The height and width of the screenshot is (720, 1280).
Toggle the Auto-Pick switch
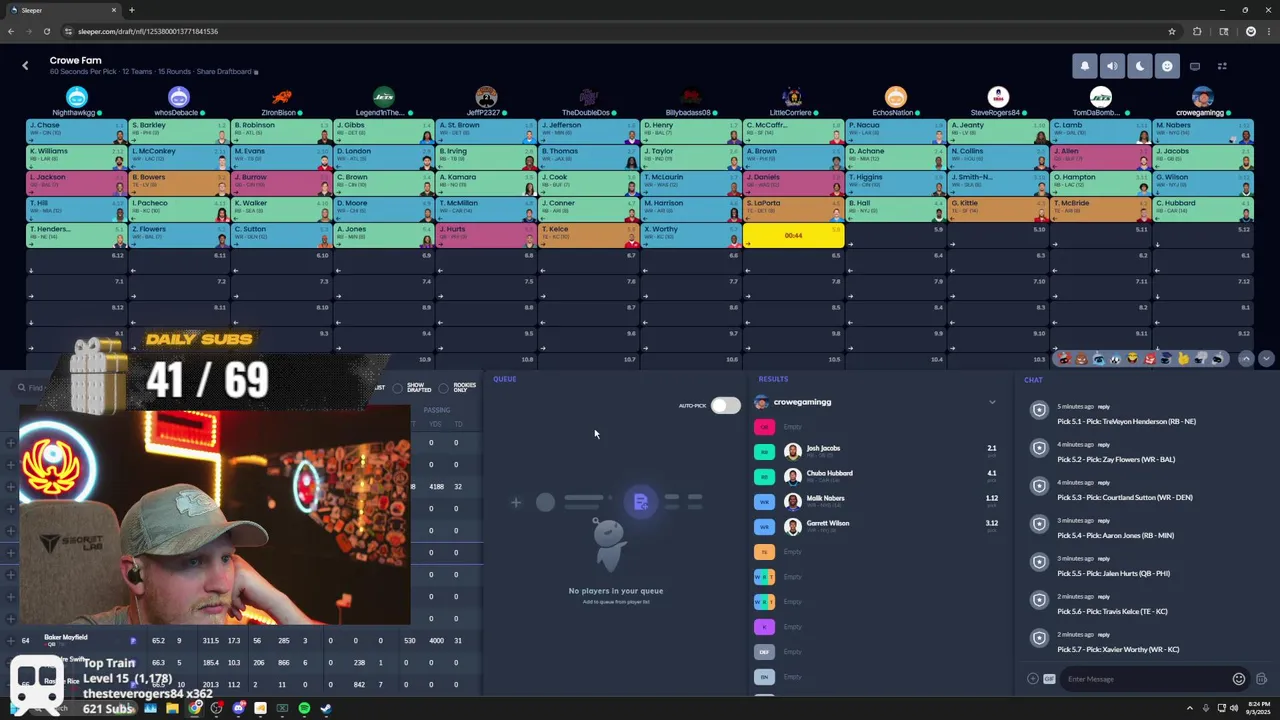click(x=725, y=405)
